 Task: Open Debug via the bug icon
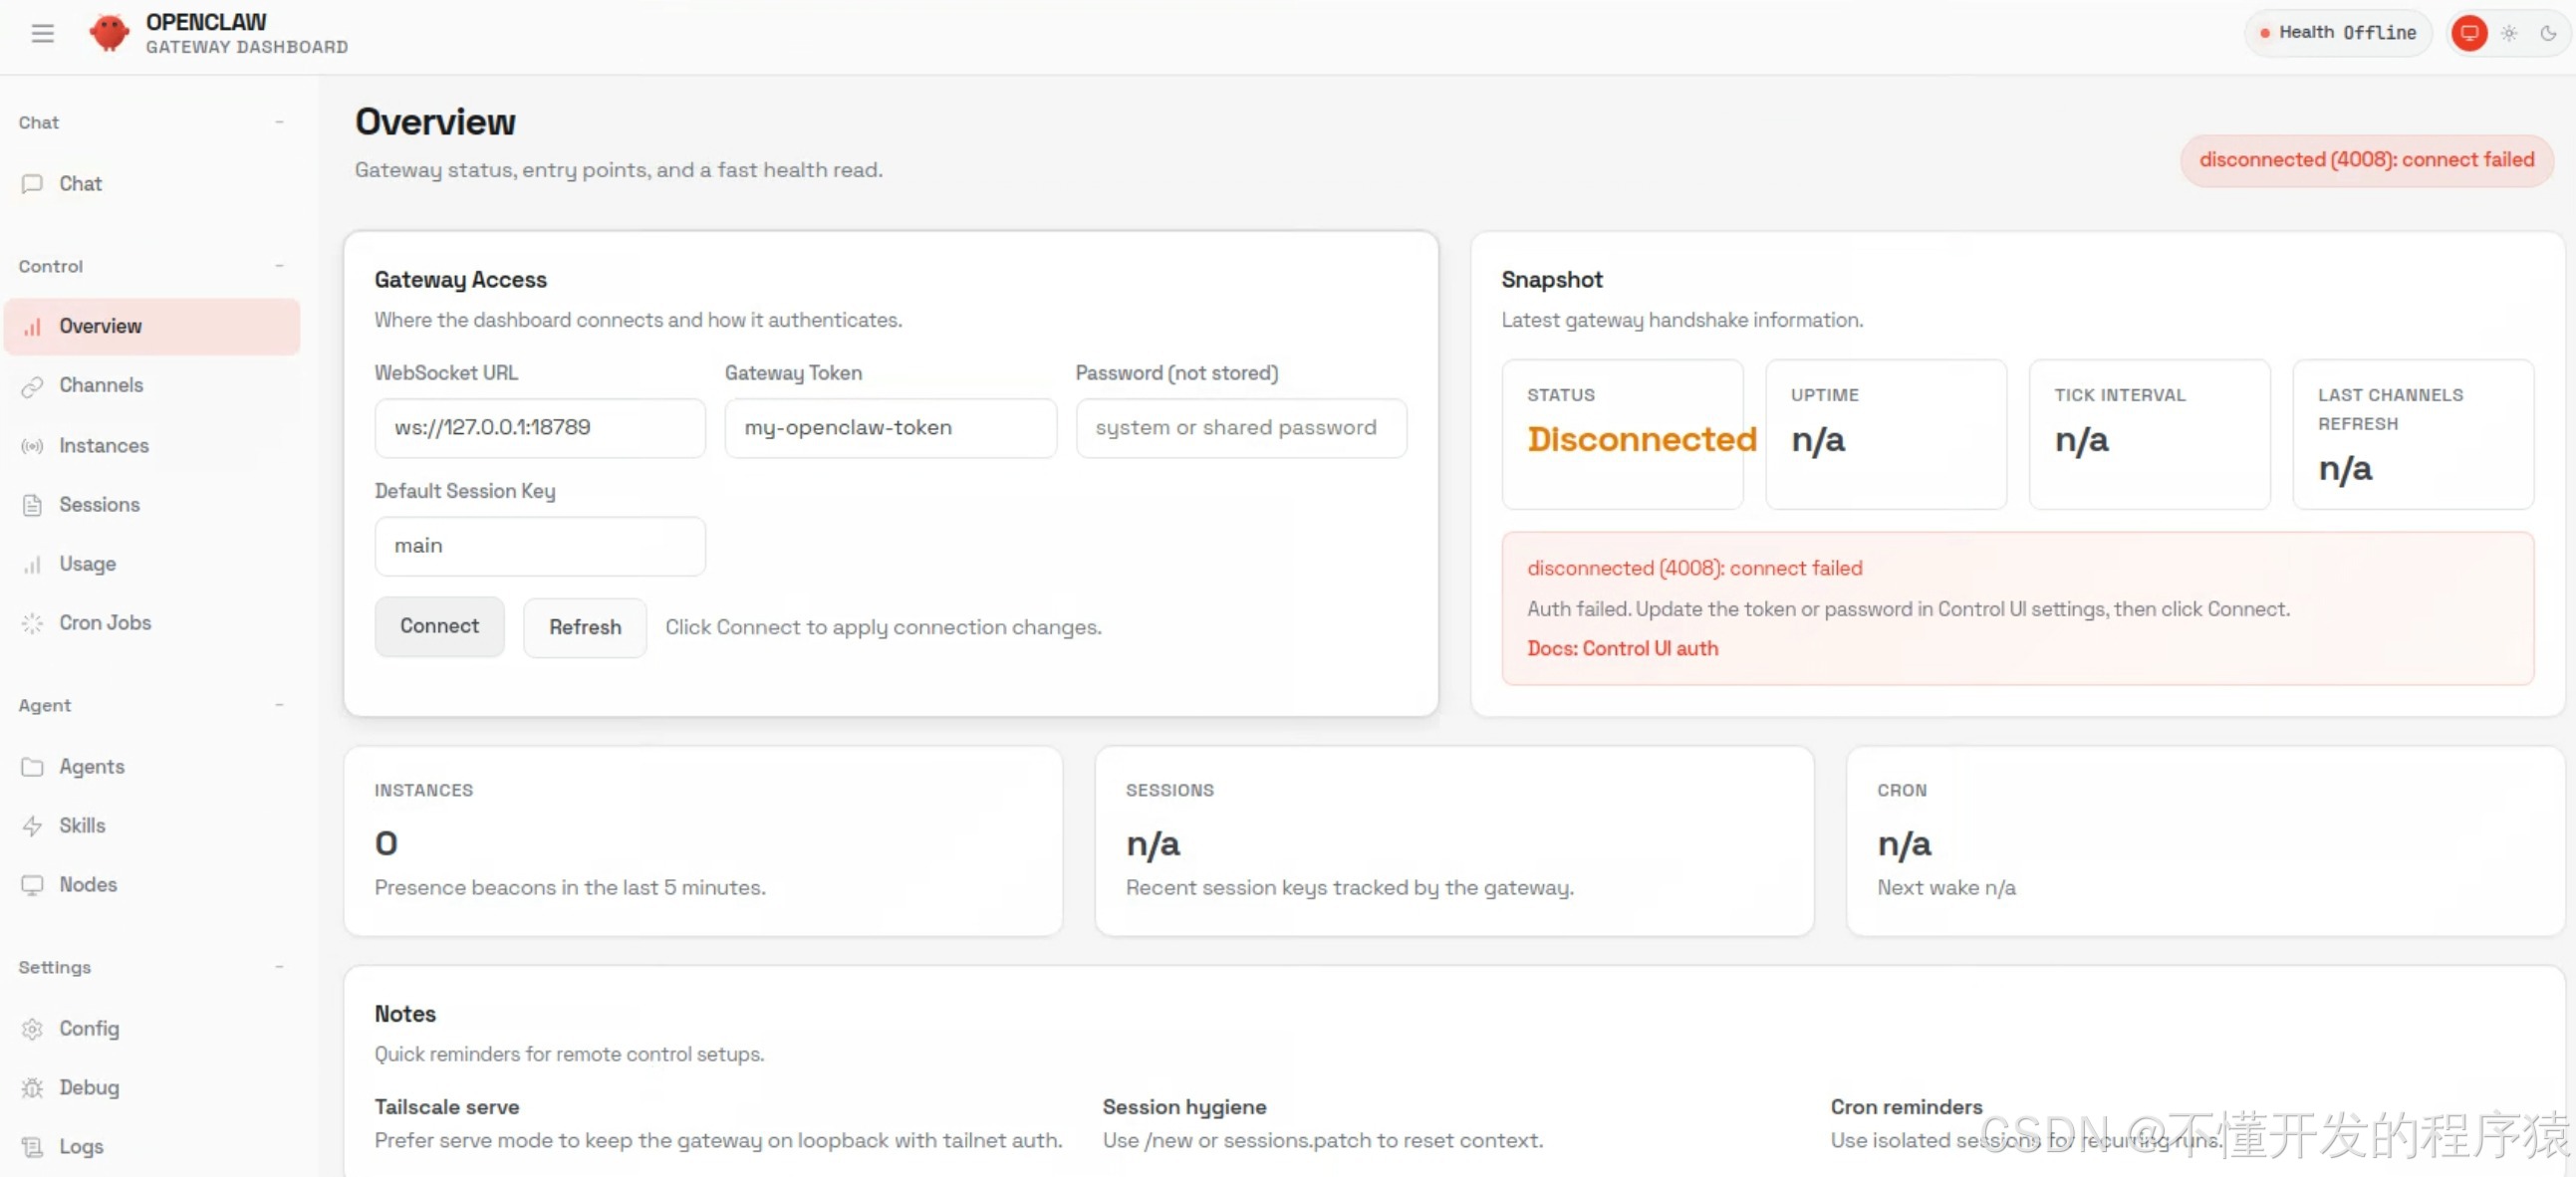click(x=32, y=1088)
